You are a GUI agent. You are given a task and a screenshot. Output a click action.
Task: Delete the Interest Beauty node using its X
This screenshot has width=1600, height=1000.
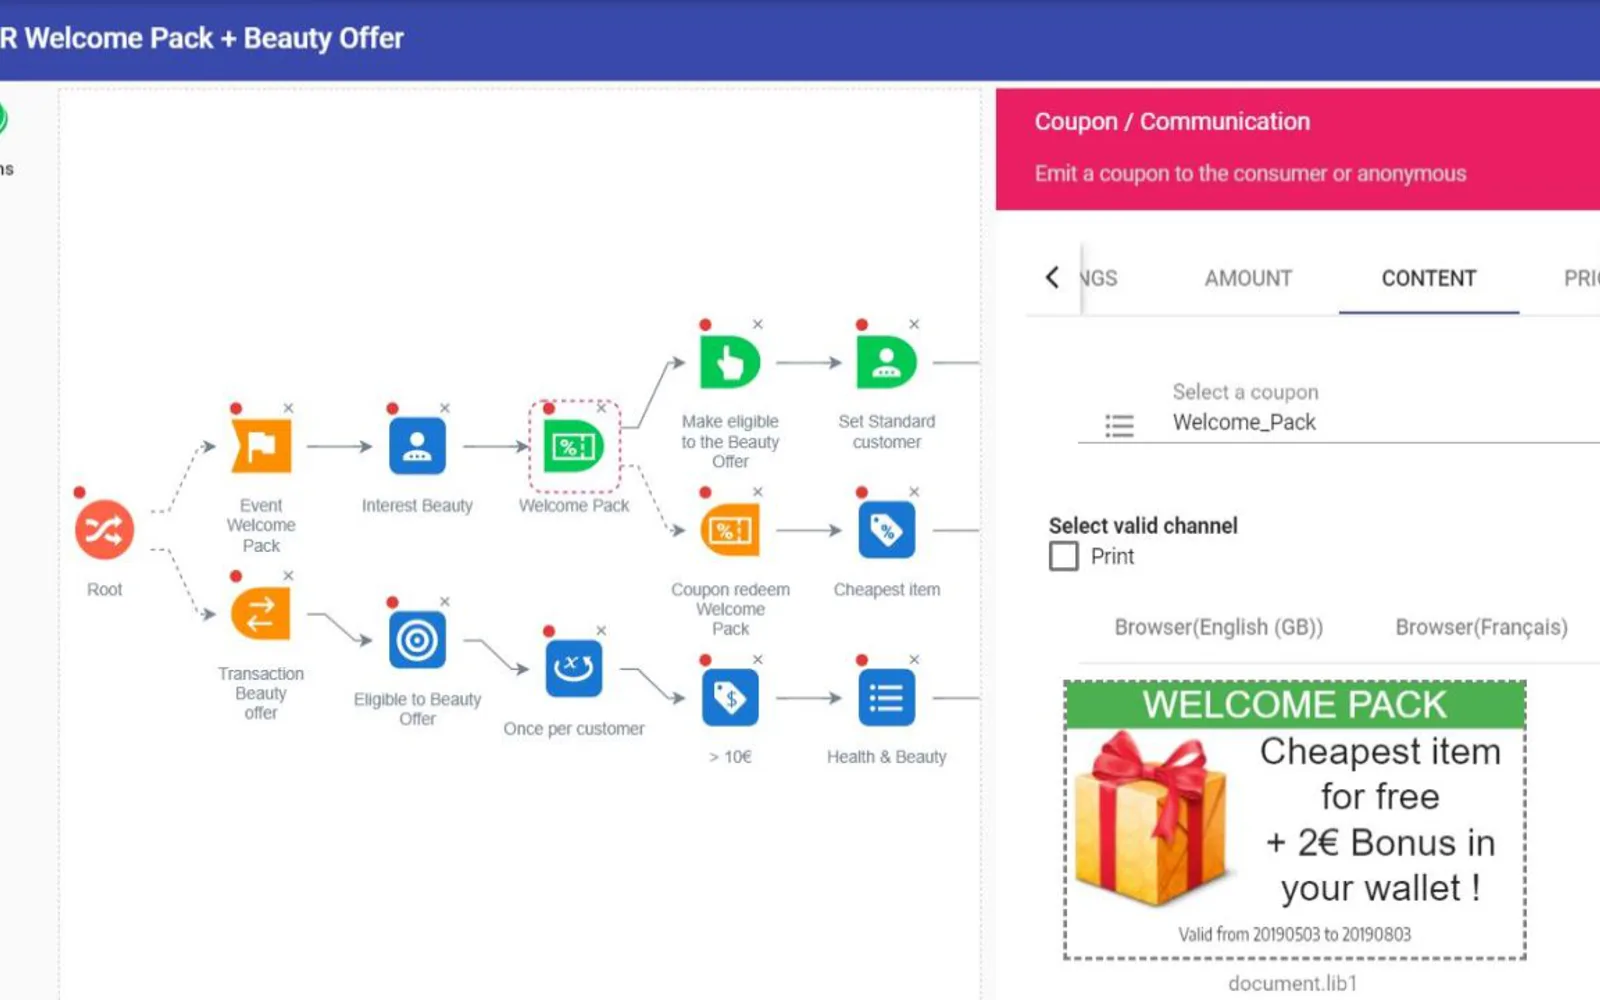pos(445,408)
